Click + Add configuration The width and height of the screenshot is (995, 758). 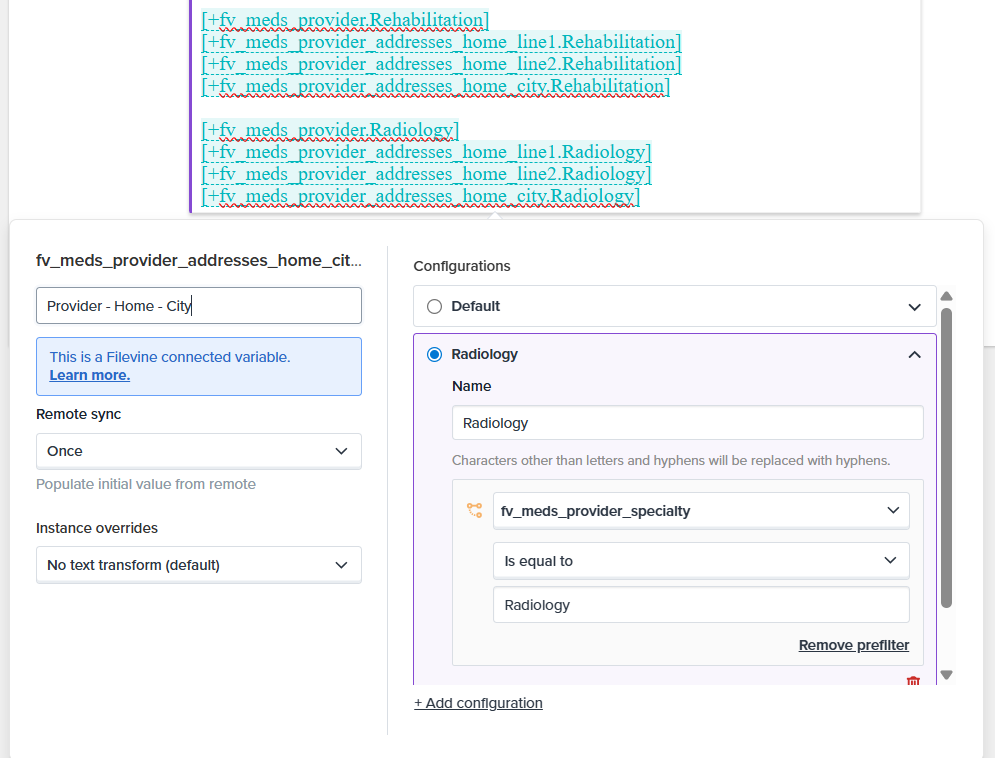478,703
